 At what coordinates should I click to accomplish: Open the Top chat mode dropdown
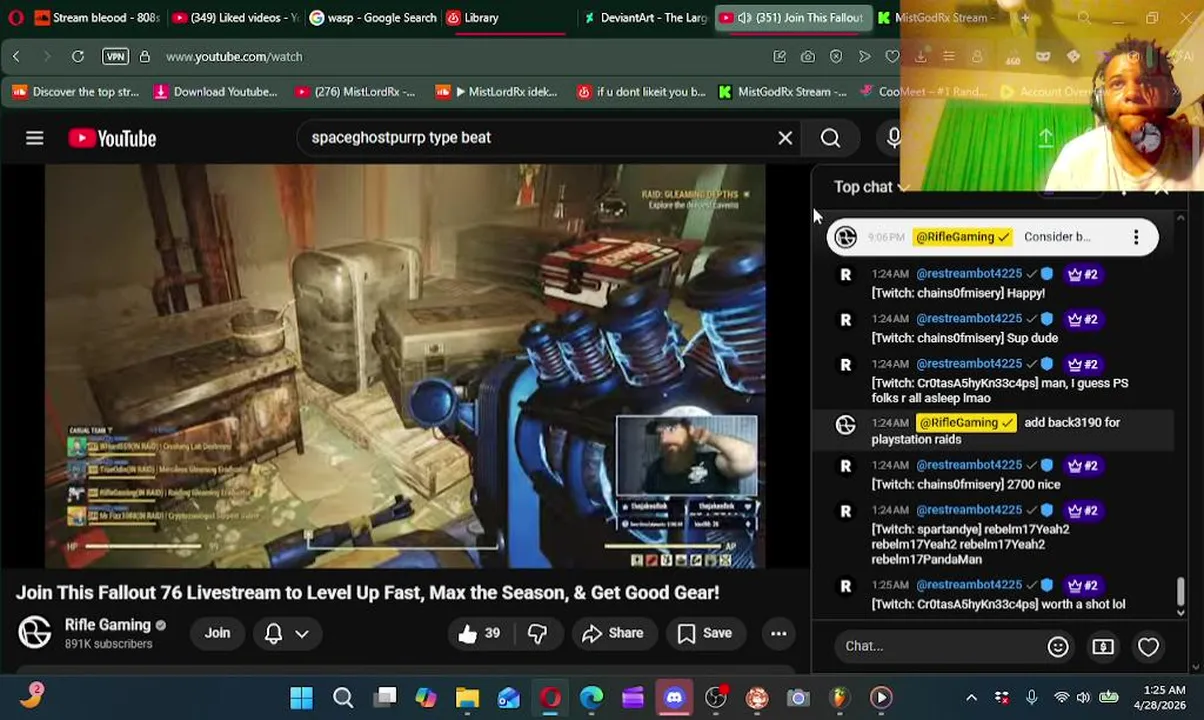[872, 187]
